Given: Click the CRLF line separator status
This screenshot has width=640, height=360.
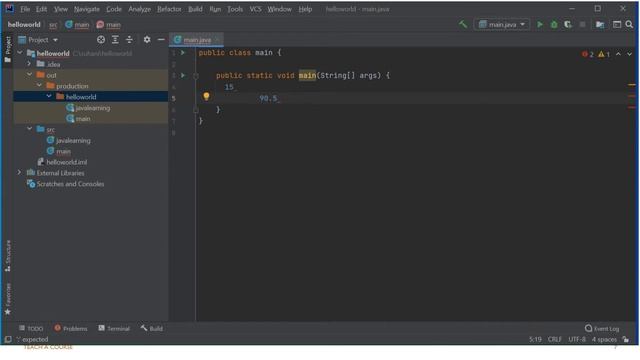Looking at the screenshot, I should [x=554, y=339].
